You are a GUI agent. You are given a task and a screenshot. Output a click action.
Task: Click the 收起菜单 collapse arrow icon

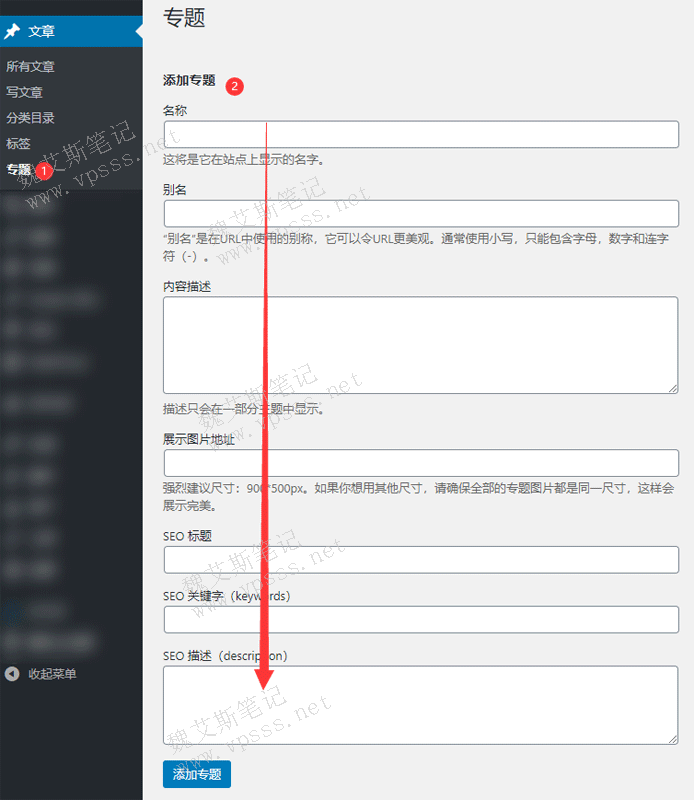point(12,674)
